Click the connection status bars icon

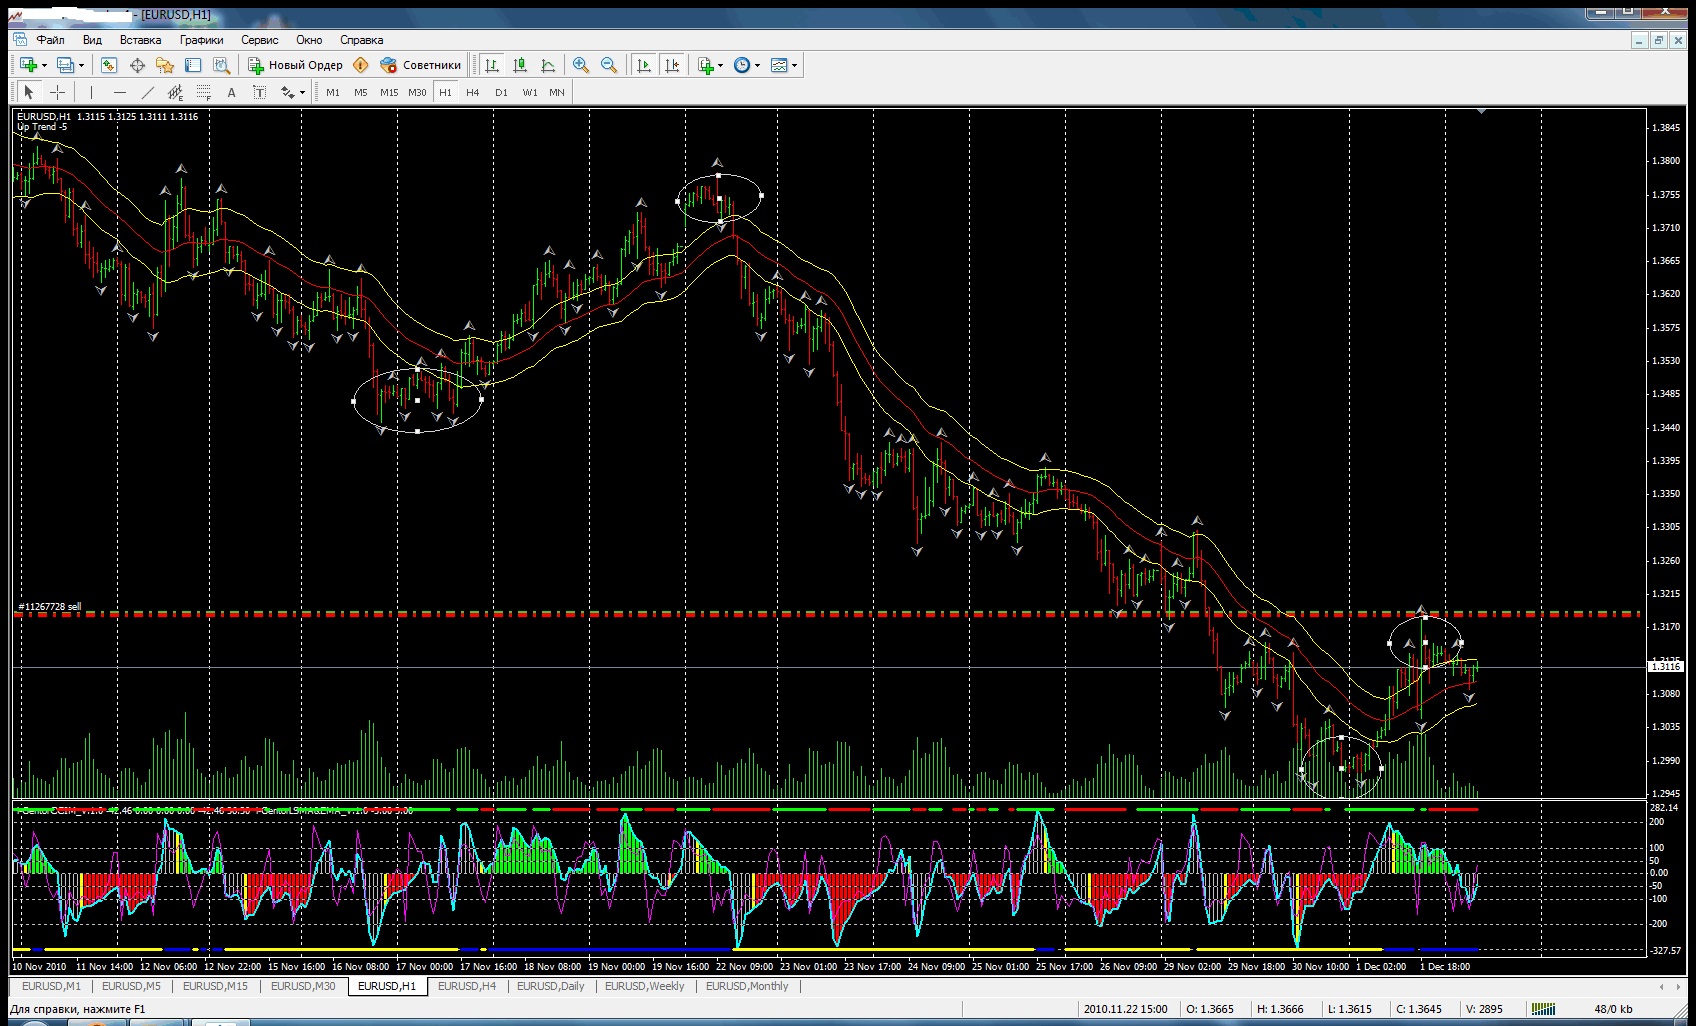pyautogui.click(x=1543, y=1009)
